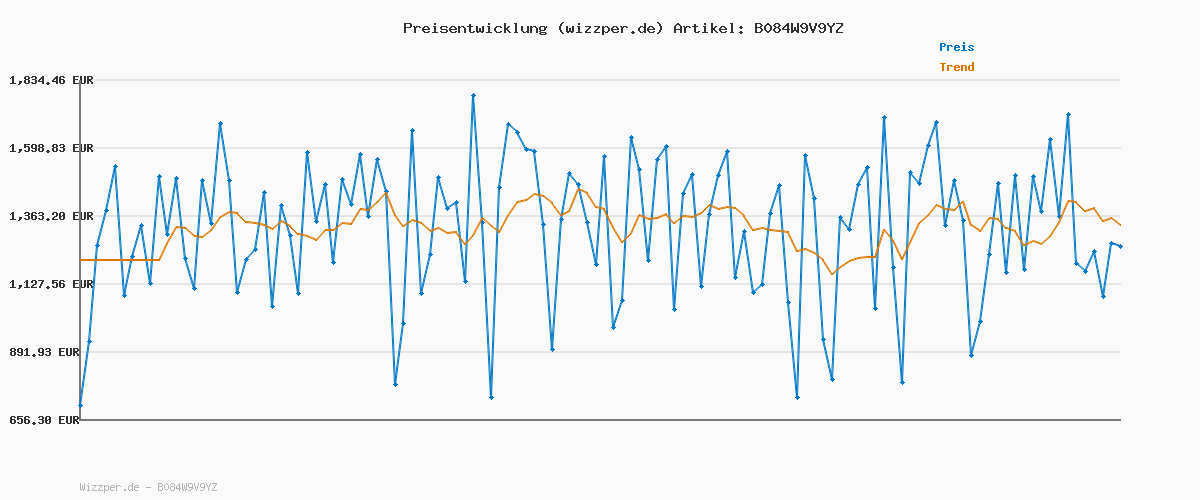Click the right end of the orange trend line
The width and height of the screenshot is (1200, 500).
[x=1120, y=225]
